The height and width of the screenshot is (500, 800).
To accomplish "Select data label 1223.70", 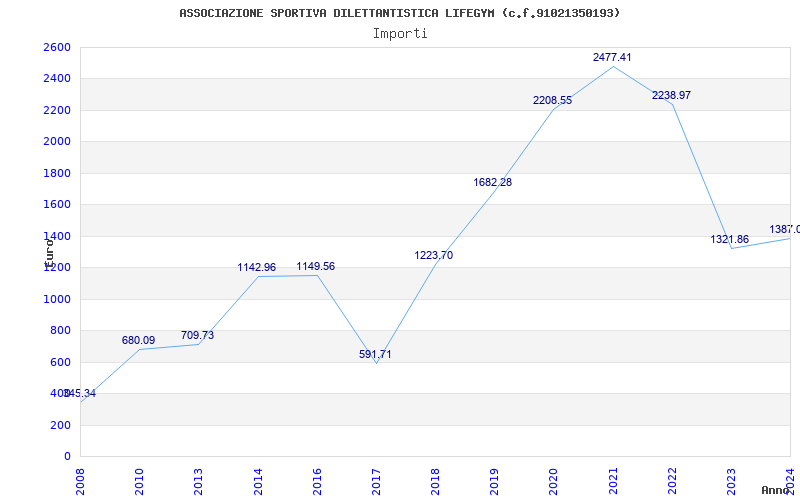I will pyautogui.click(x=433, y=256).
